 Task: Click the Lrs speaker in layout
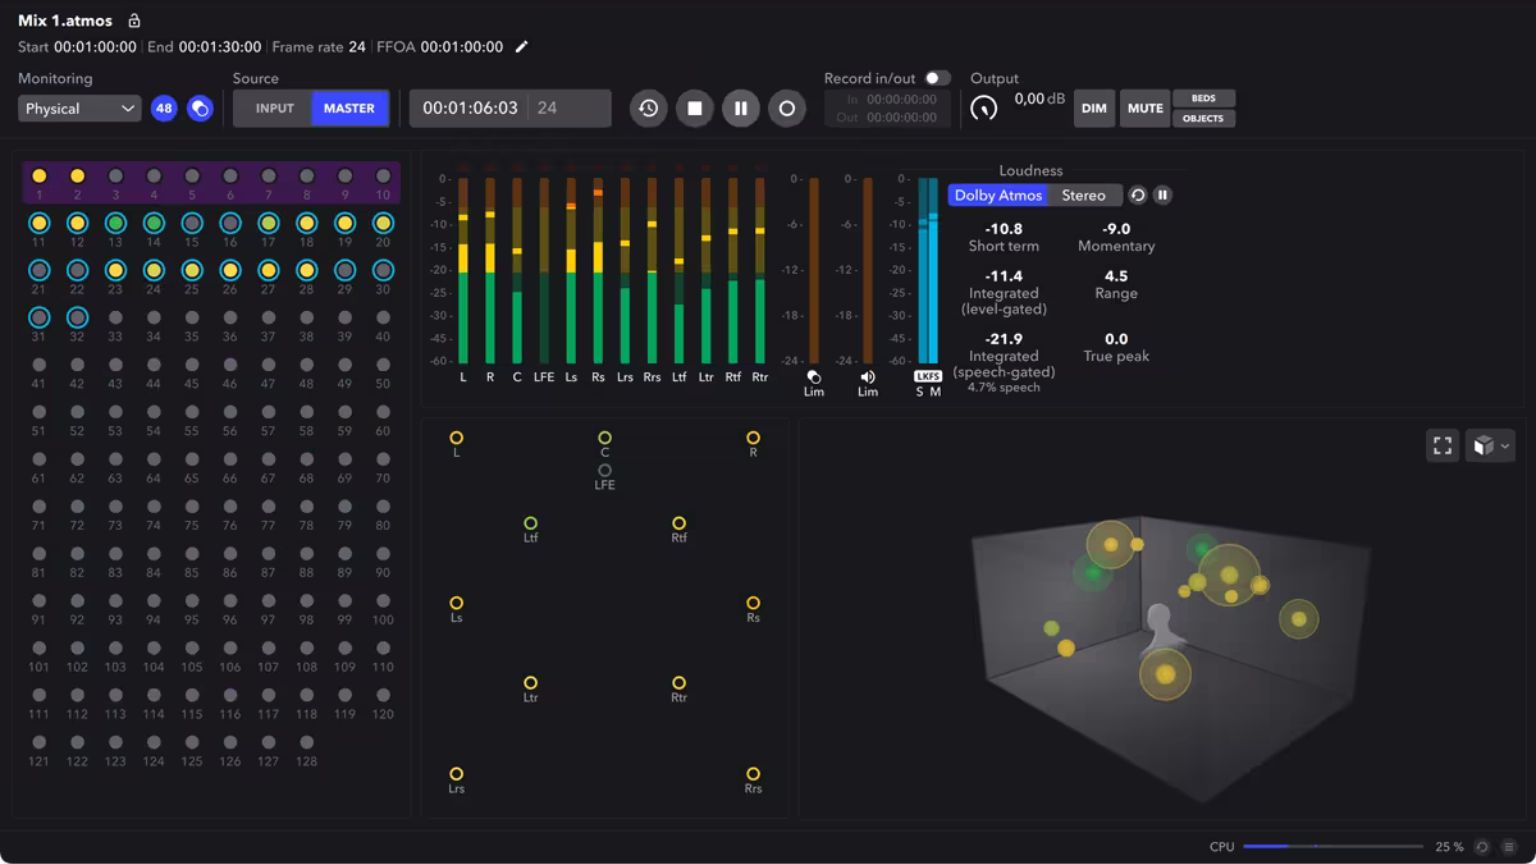coord(456,774)
